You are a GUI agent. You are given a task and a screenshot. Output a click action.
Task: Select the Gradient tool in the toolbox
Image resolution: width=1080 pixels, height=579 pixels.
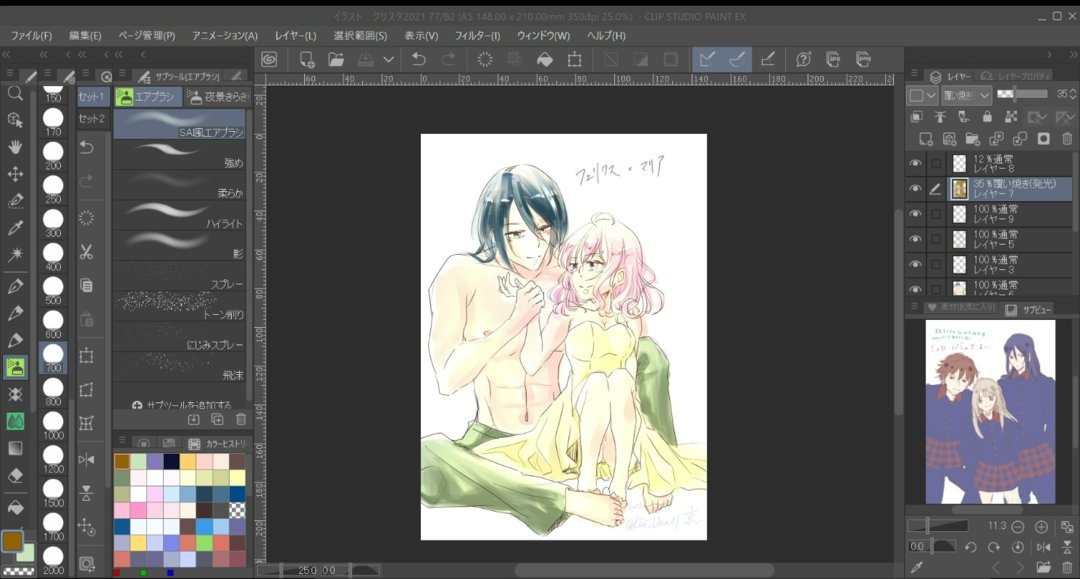pyautogui.click(x=14, y=448)
